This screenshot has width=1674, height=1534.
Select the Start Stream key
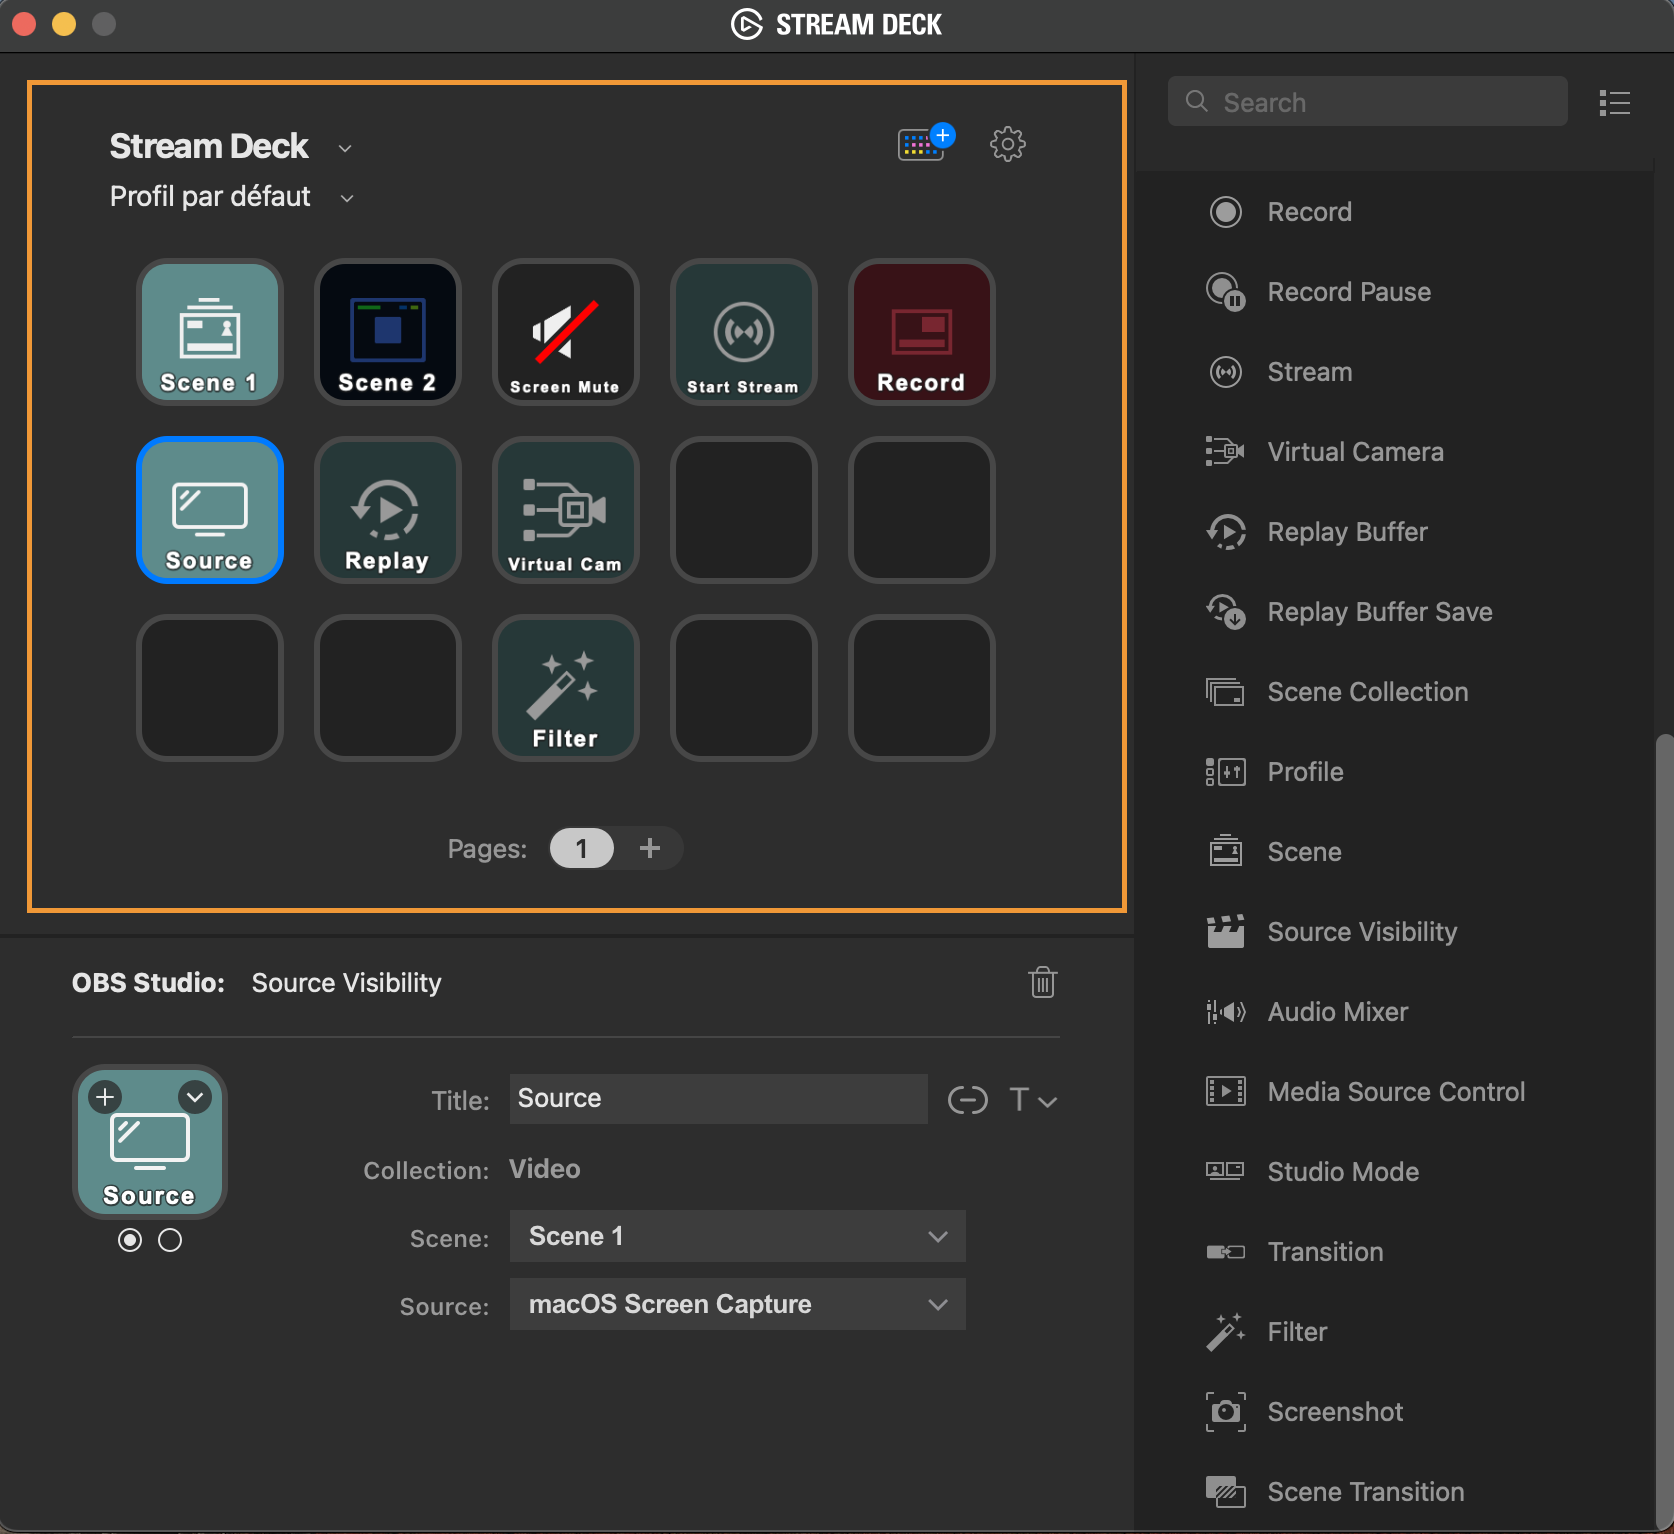(743, 332)
